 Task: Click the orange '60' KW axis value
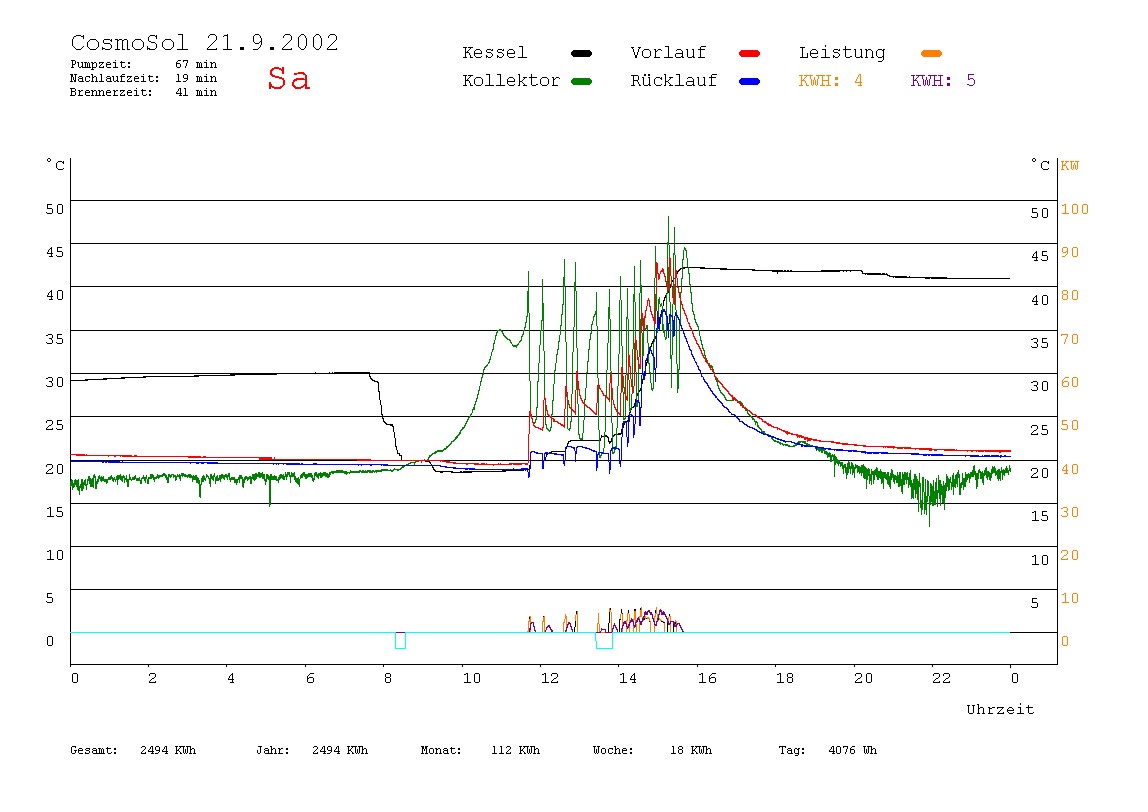coord(1070,382)
